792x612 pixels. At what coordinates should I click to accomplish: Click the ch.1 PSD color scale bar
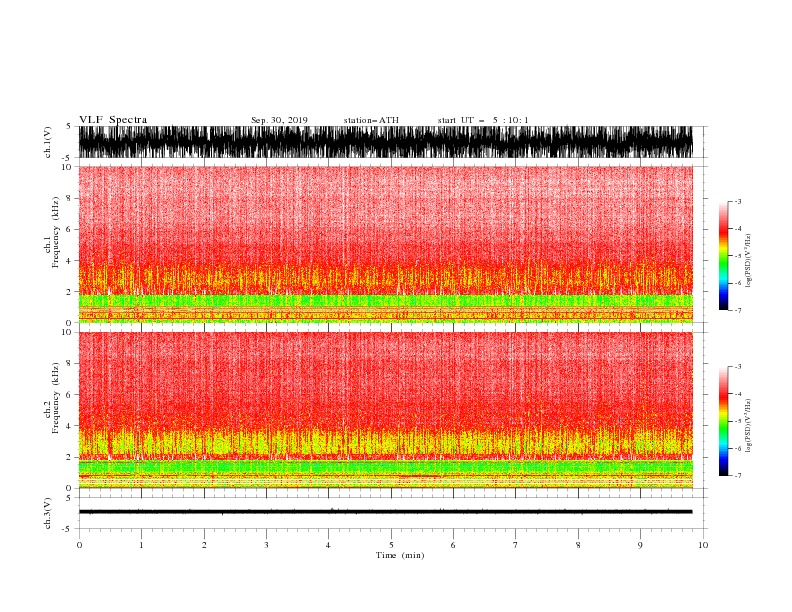click(723, 255)
